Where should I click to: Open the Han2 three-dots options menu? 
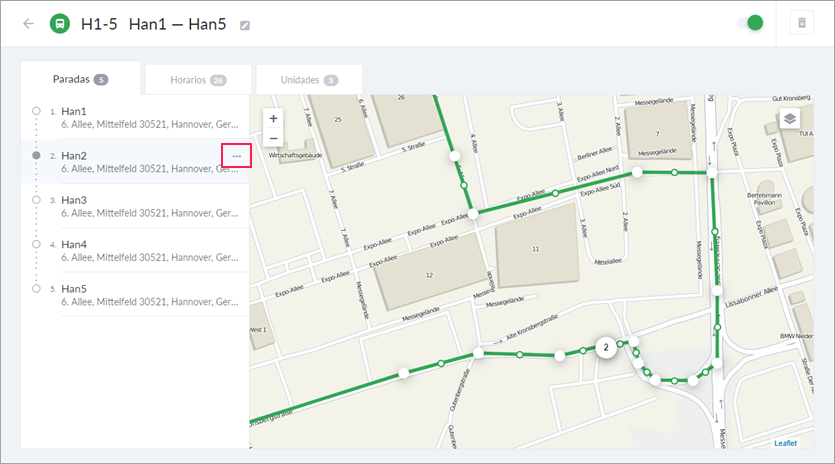(x=236, y=156)
